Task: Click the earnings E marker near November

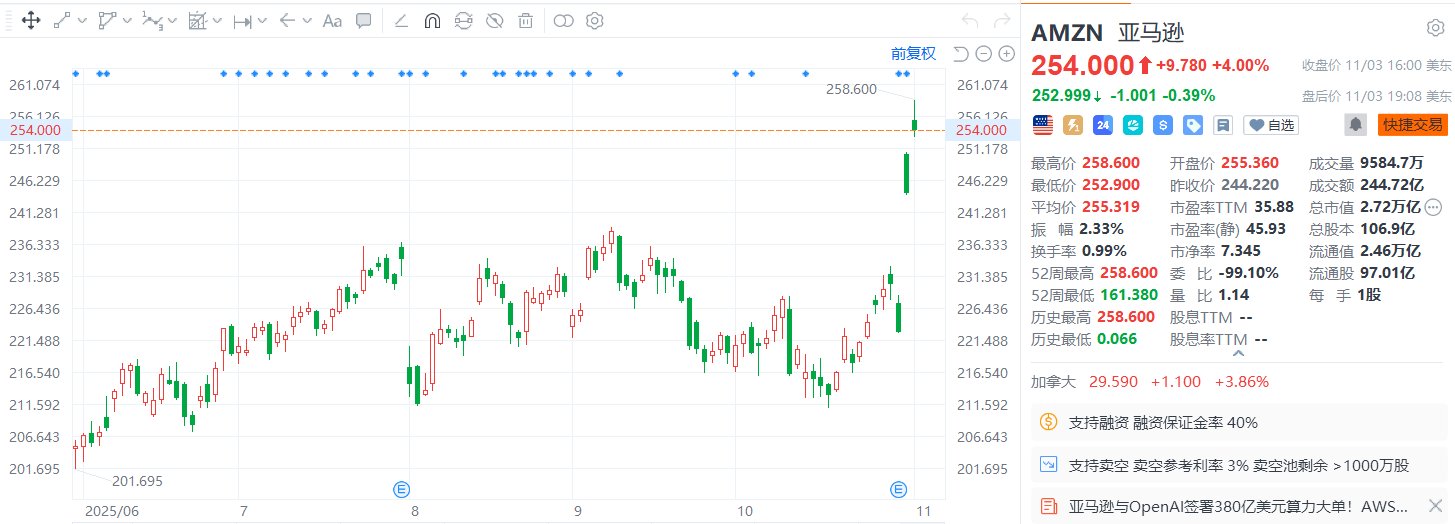Action: click(899, 489)
